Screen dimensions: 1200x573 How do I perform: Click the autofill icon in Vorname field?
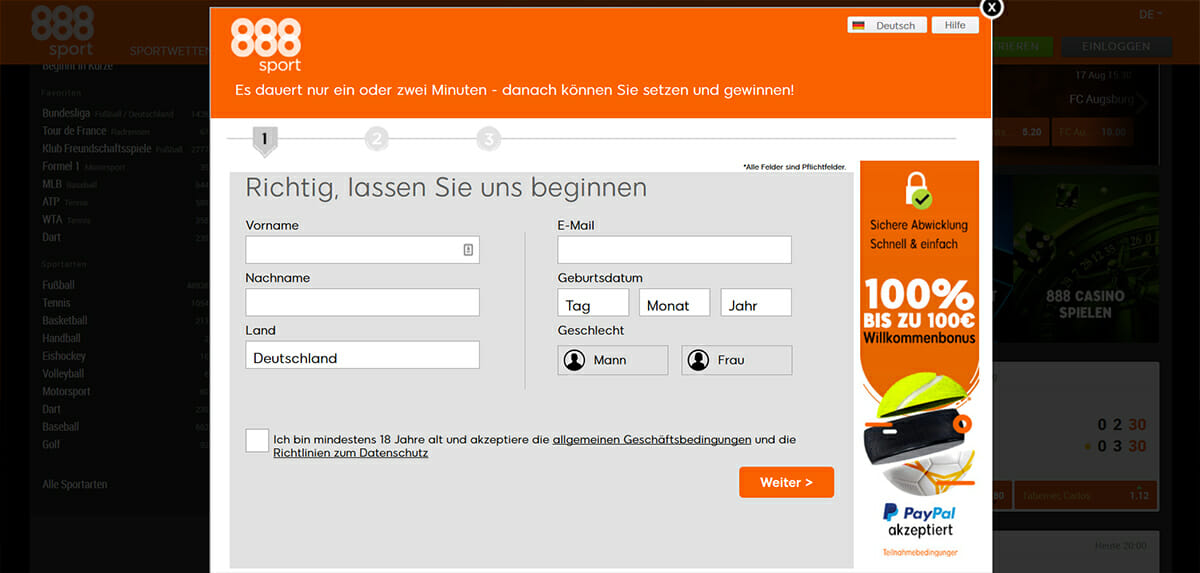tap(468, 250)
